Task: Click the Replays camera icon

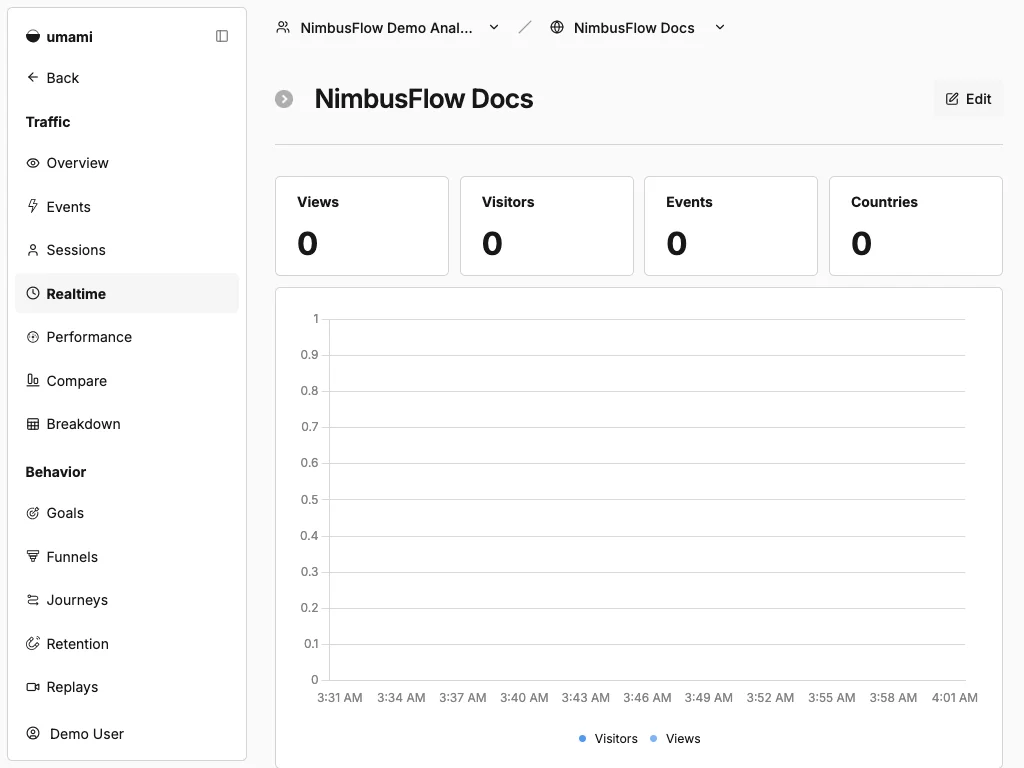Action: coord(33,687)
